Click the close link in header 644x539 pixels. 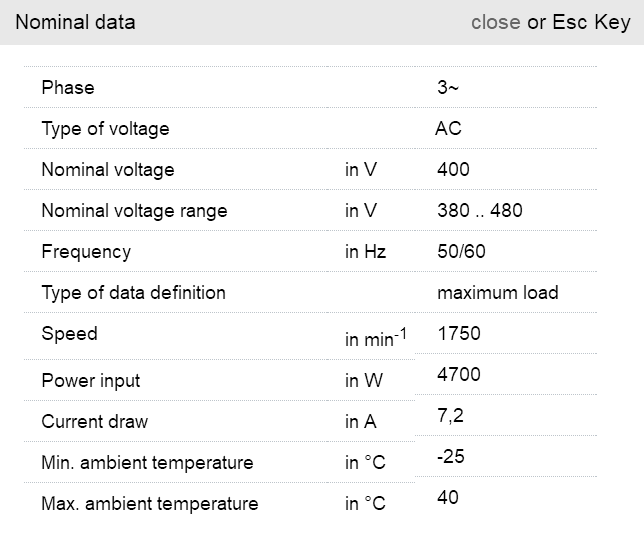495,22
